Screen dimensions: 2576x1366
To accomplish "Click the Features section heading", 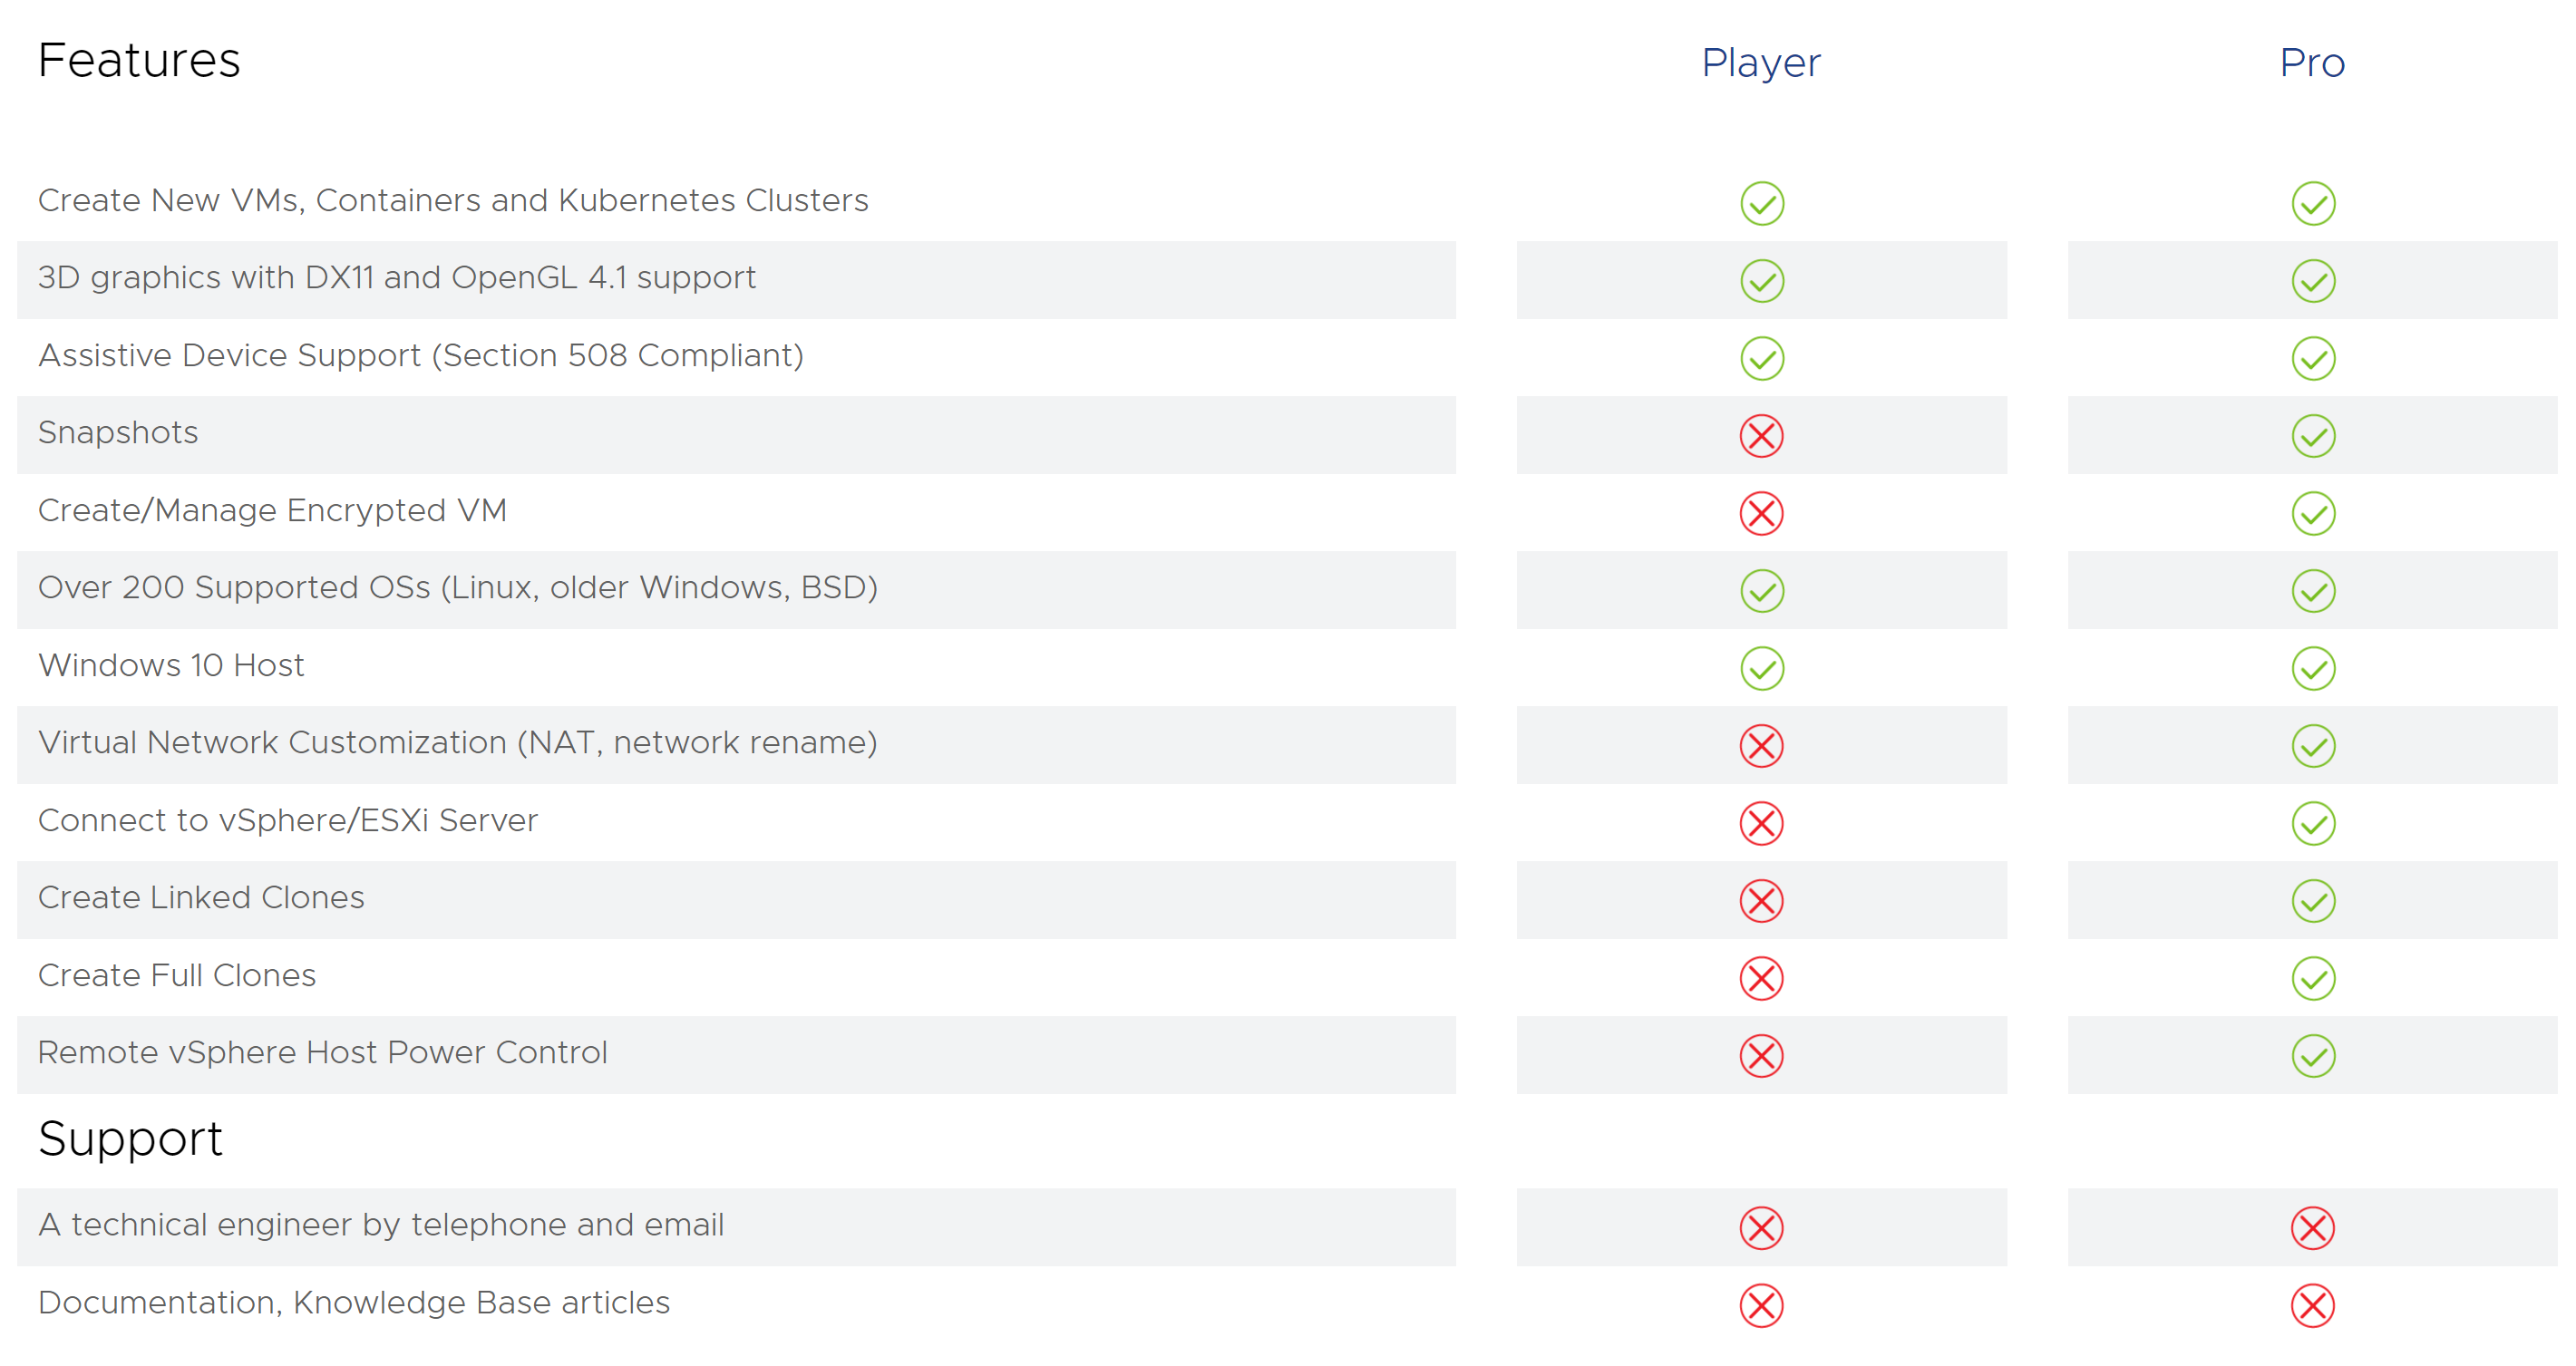I will click(x=139, y=60).
